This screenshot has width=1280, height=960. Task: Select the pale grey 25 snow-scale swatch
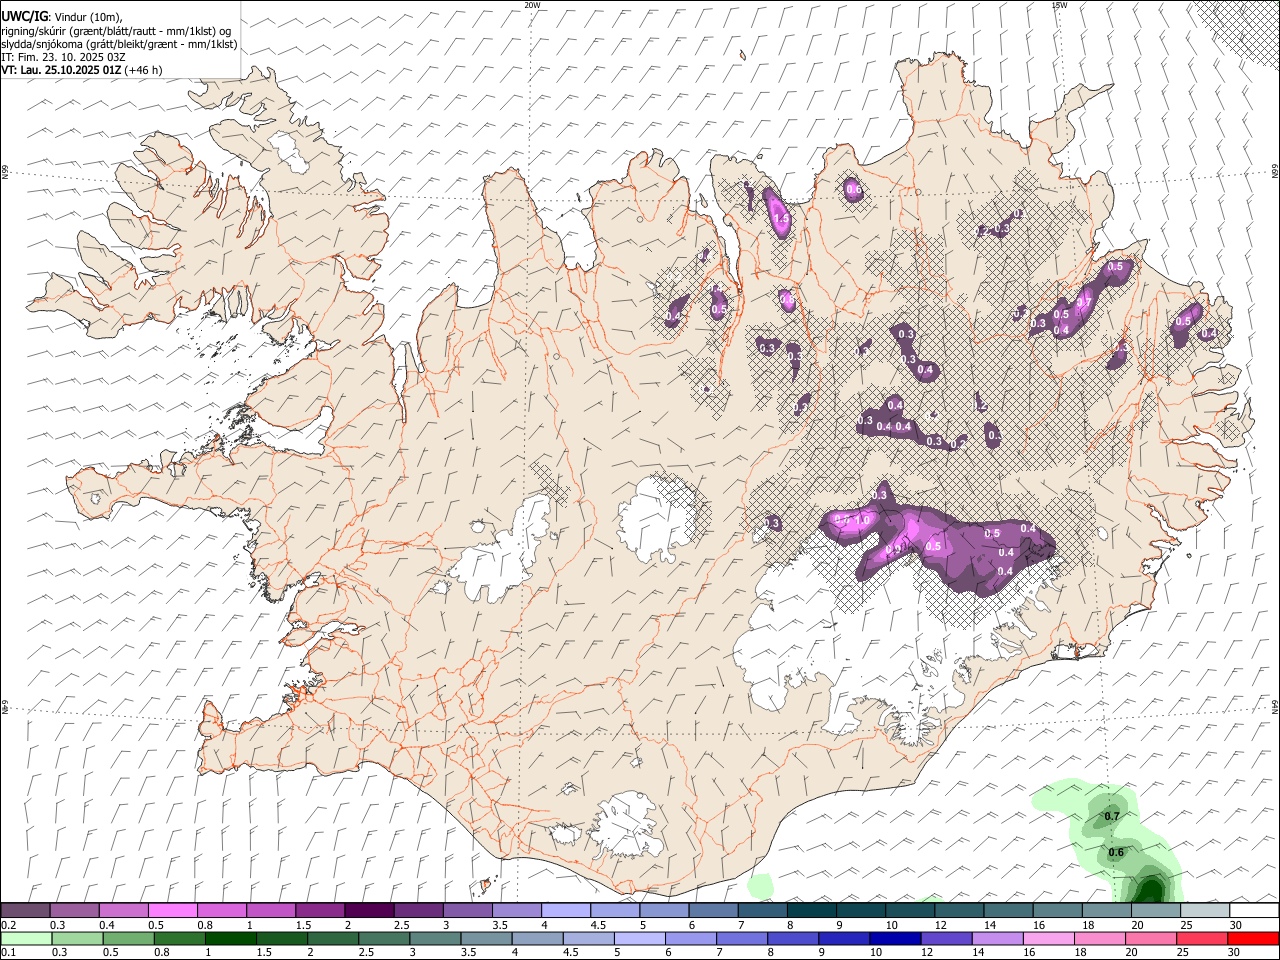(1205, 911)
